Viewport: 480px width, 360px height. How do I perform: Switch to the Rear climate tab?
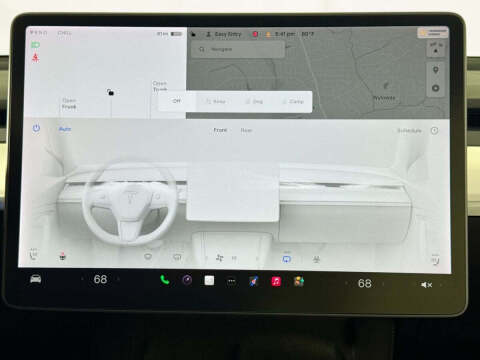[x=246, y=130]
